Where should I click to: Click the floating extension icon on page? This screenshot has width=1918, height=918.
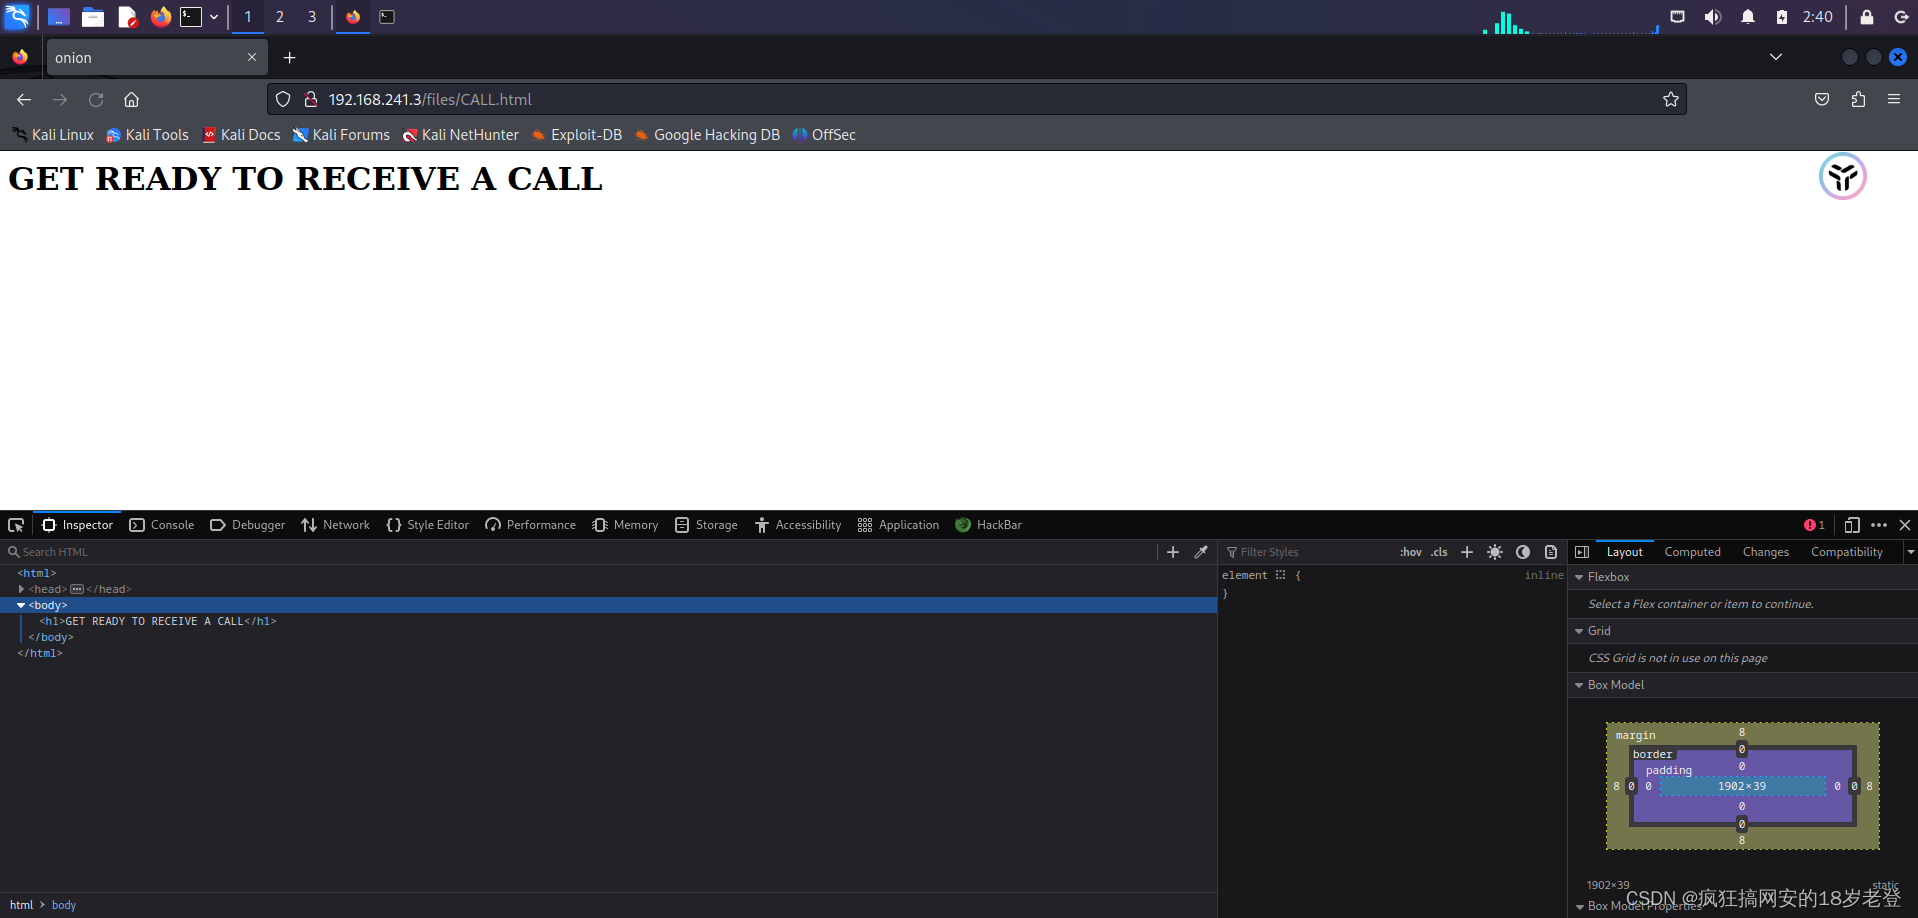1843,177
